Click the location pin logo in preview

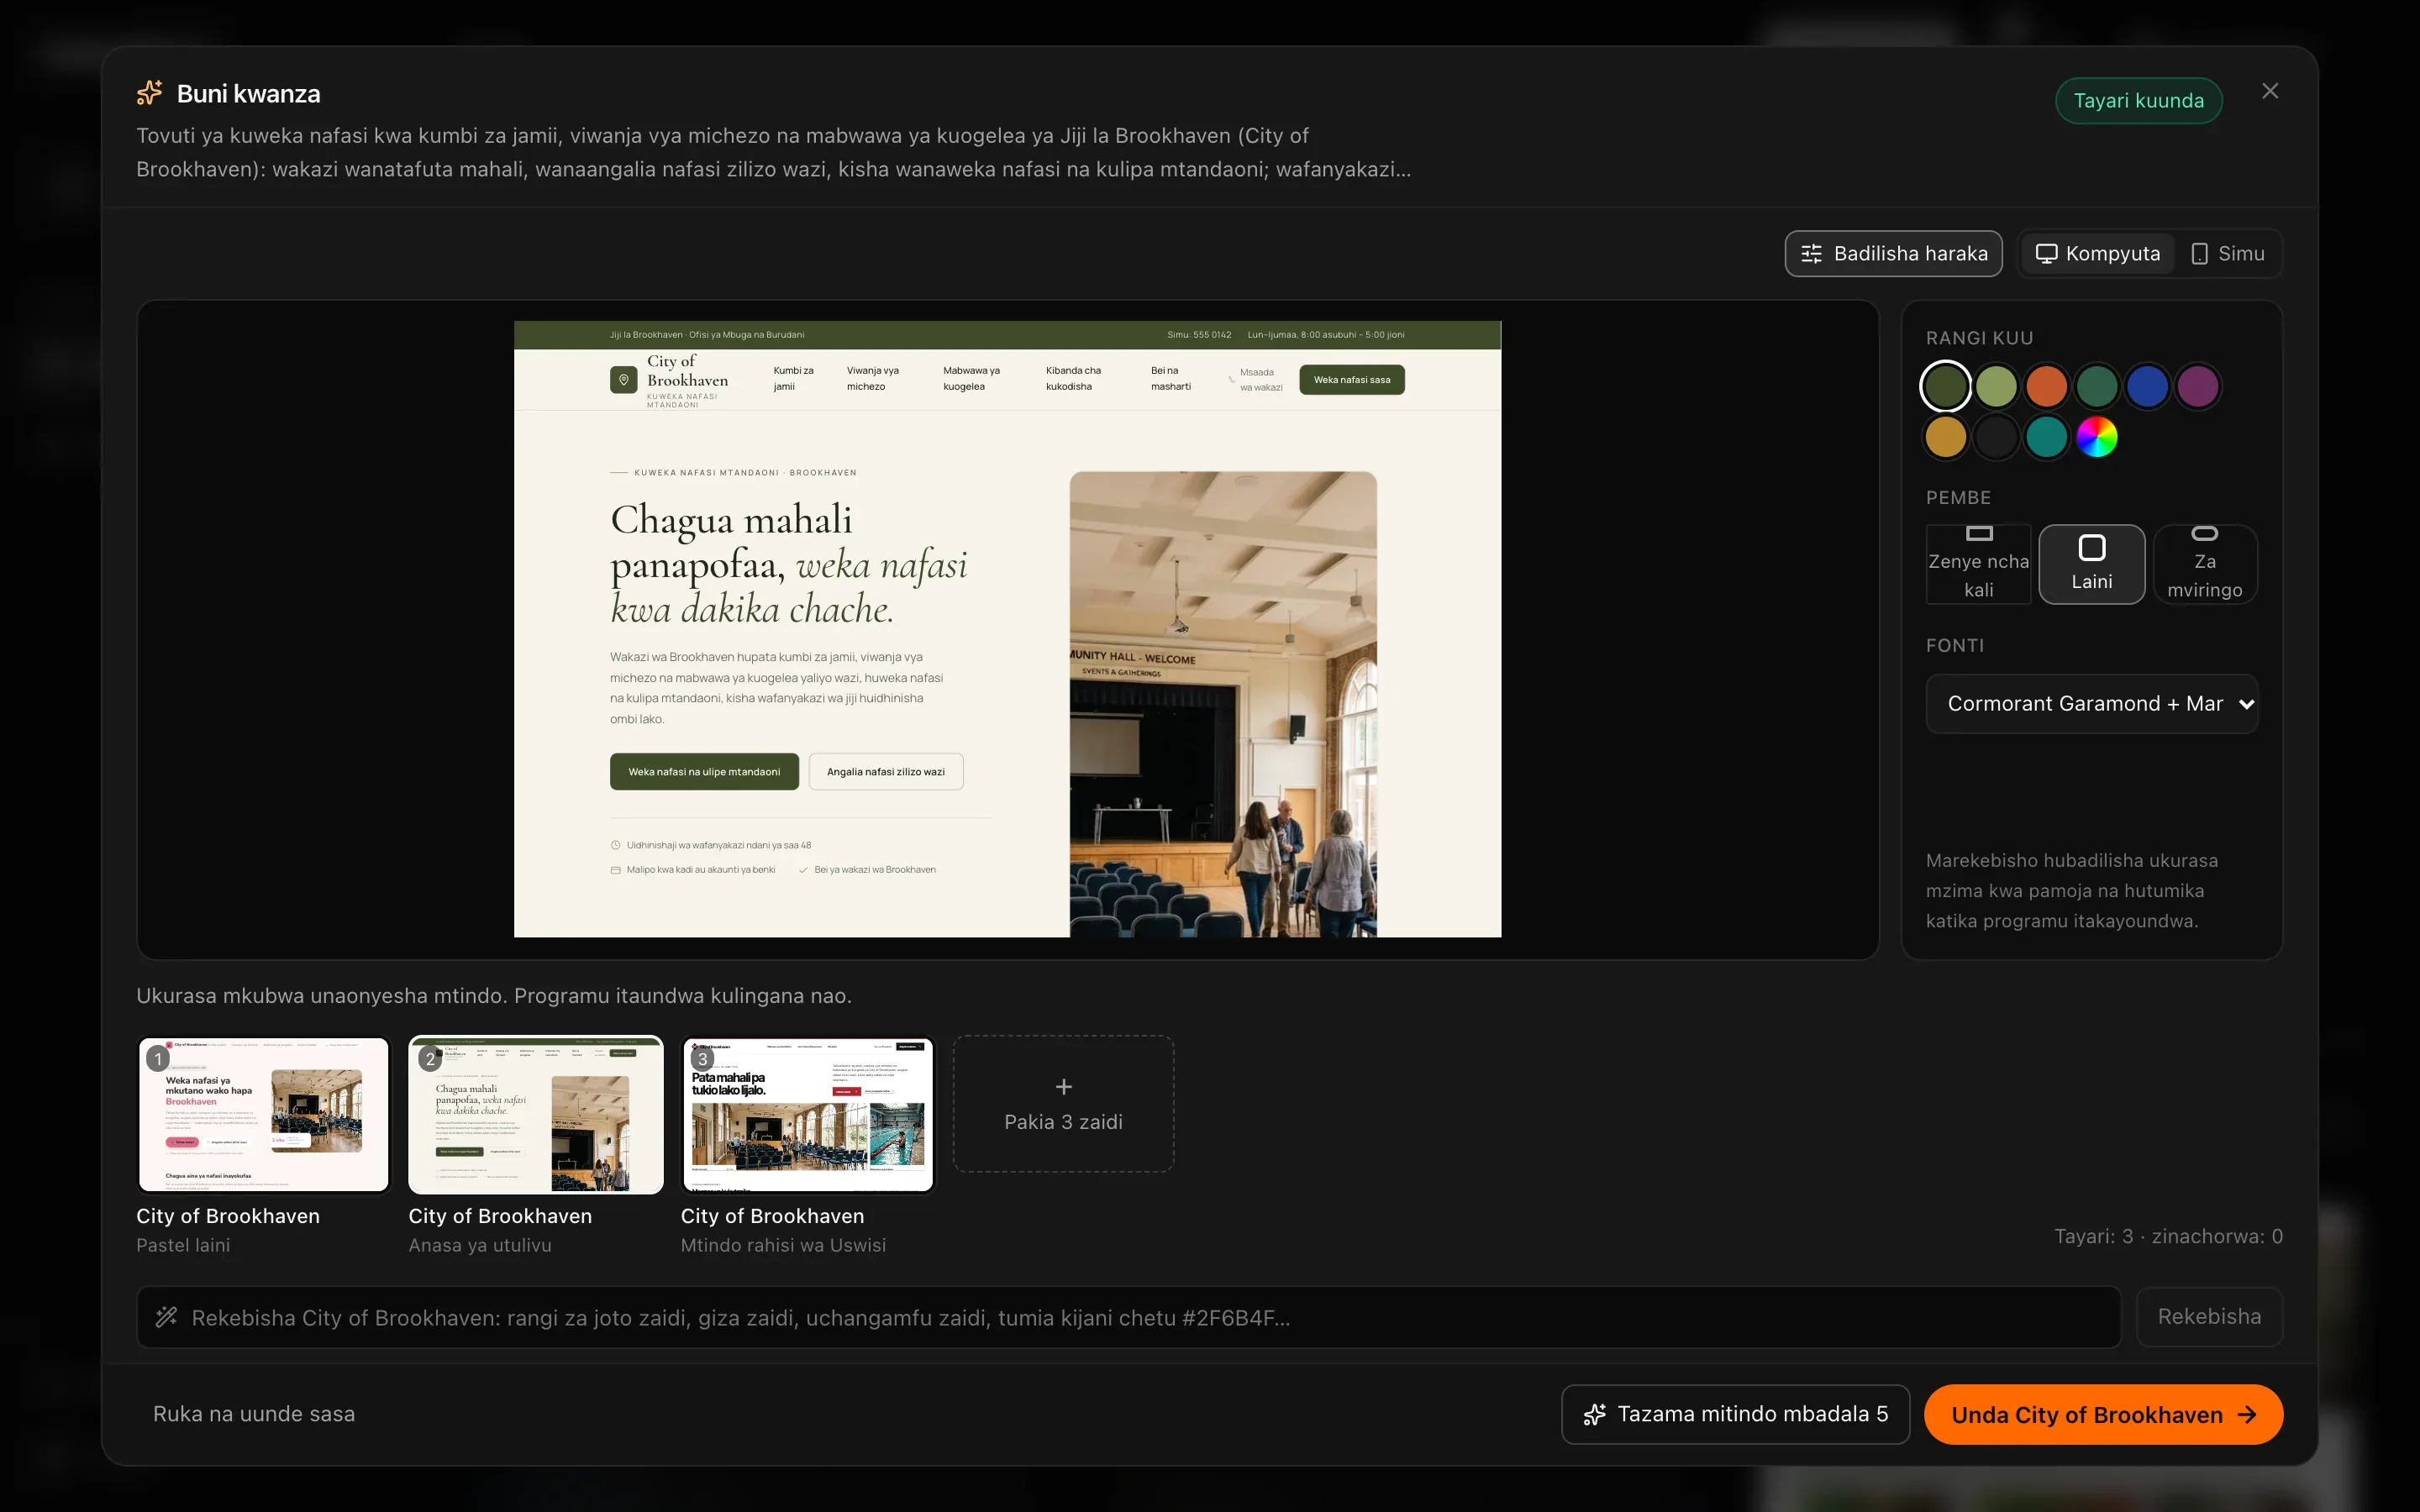click(x=623, y=380)
